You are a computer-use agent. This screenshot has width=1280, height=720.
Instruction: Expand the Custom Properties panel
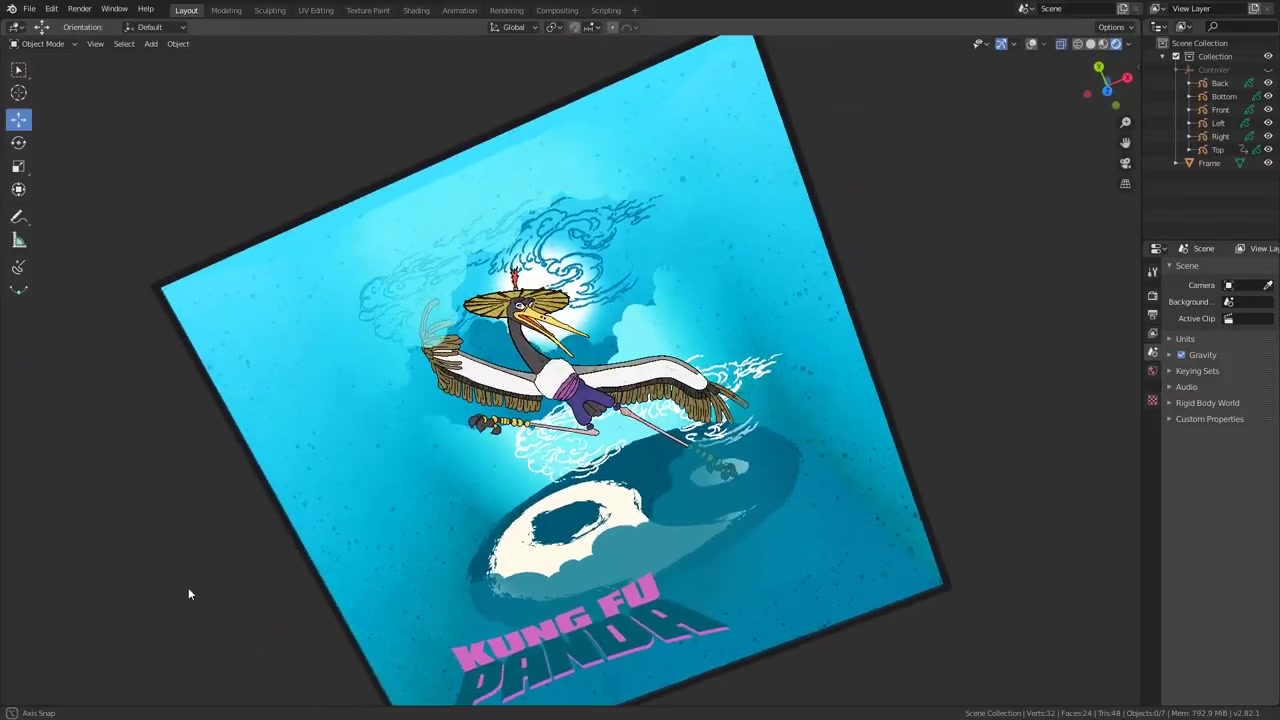1209,419
